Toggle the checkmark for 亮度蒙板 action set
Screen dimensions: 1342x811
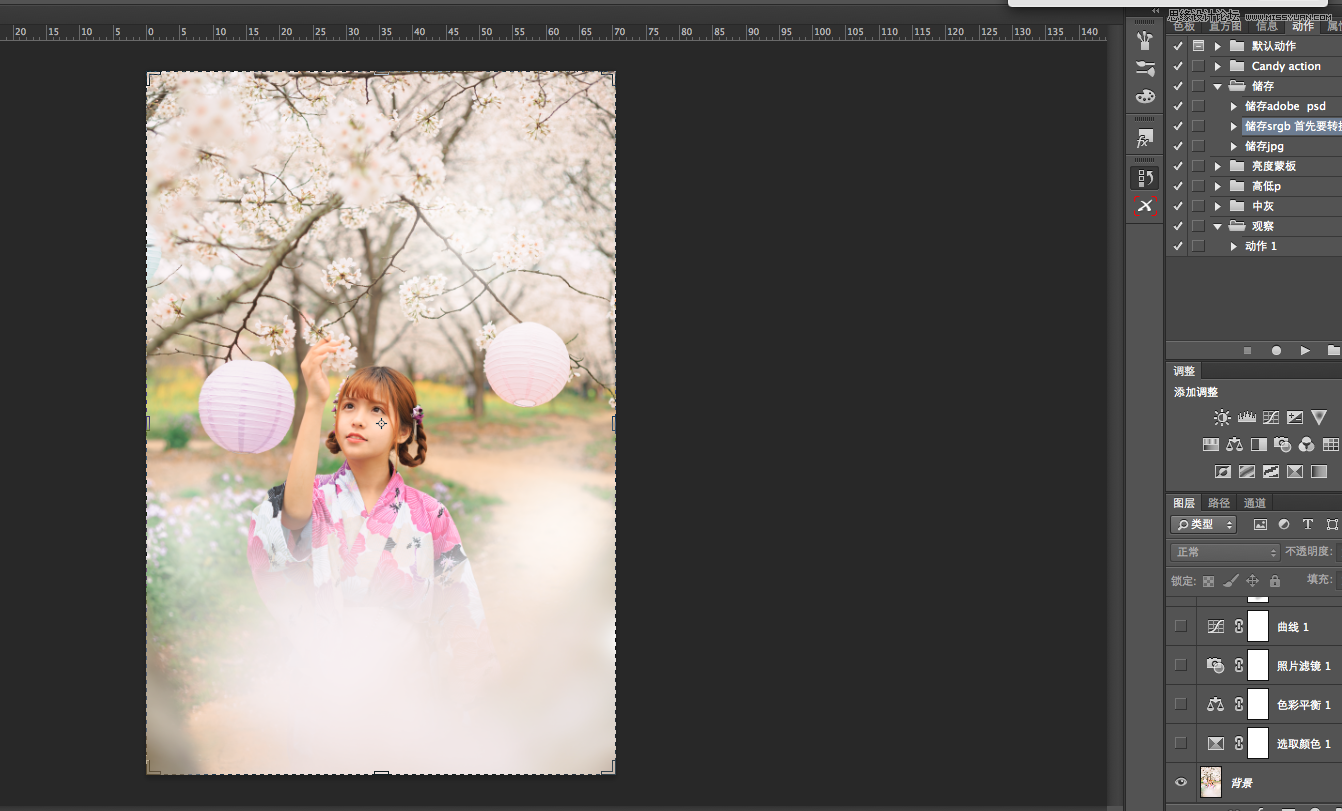tap(1178, 166)
